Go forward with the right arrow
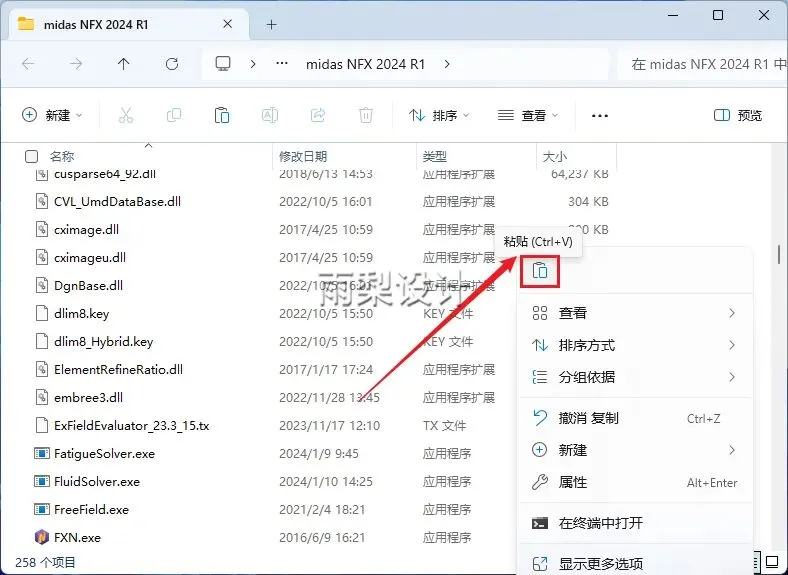 coord(76,64)
